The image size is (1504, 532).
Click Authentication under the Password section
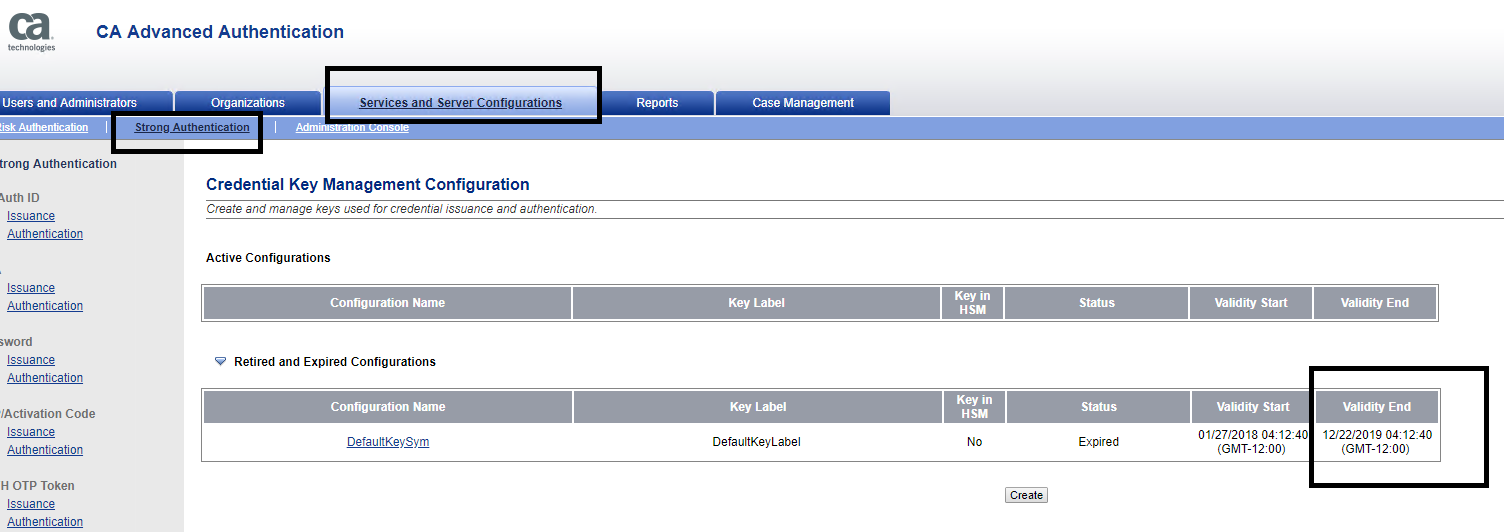point(45,378)
